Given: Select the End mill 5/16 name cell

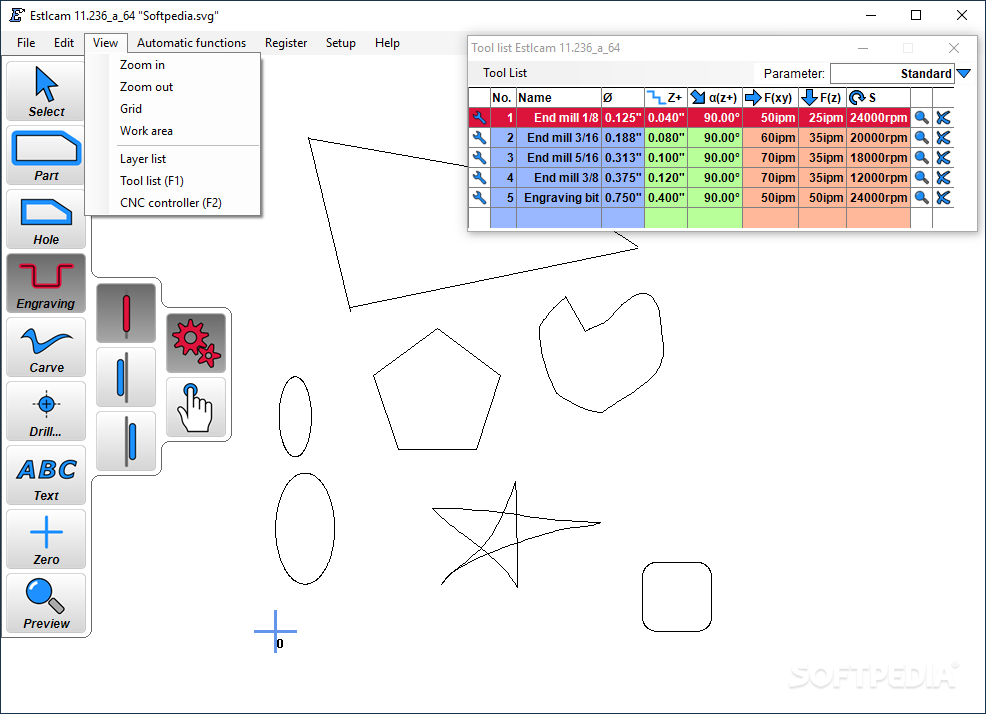Looking at the screenshot, I should (x=558, y=157).
